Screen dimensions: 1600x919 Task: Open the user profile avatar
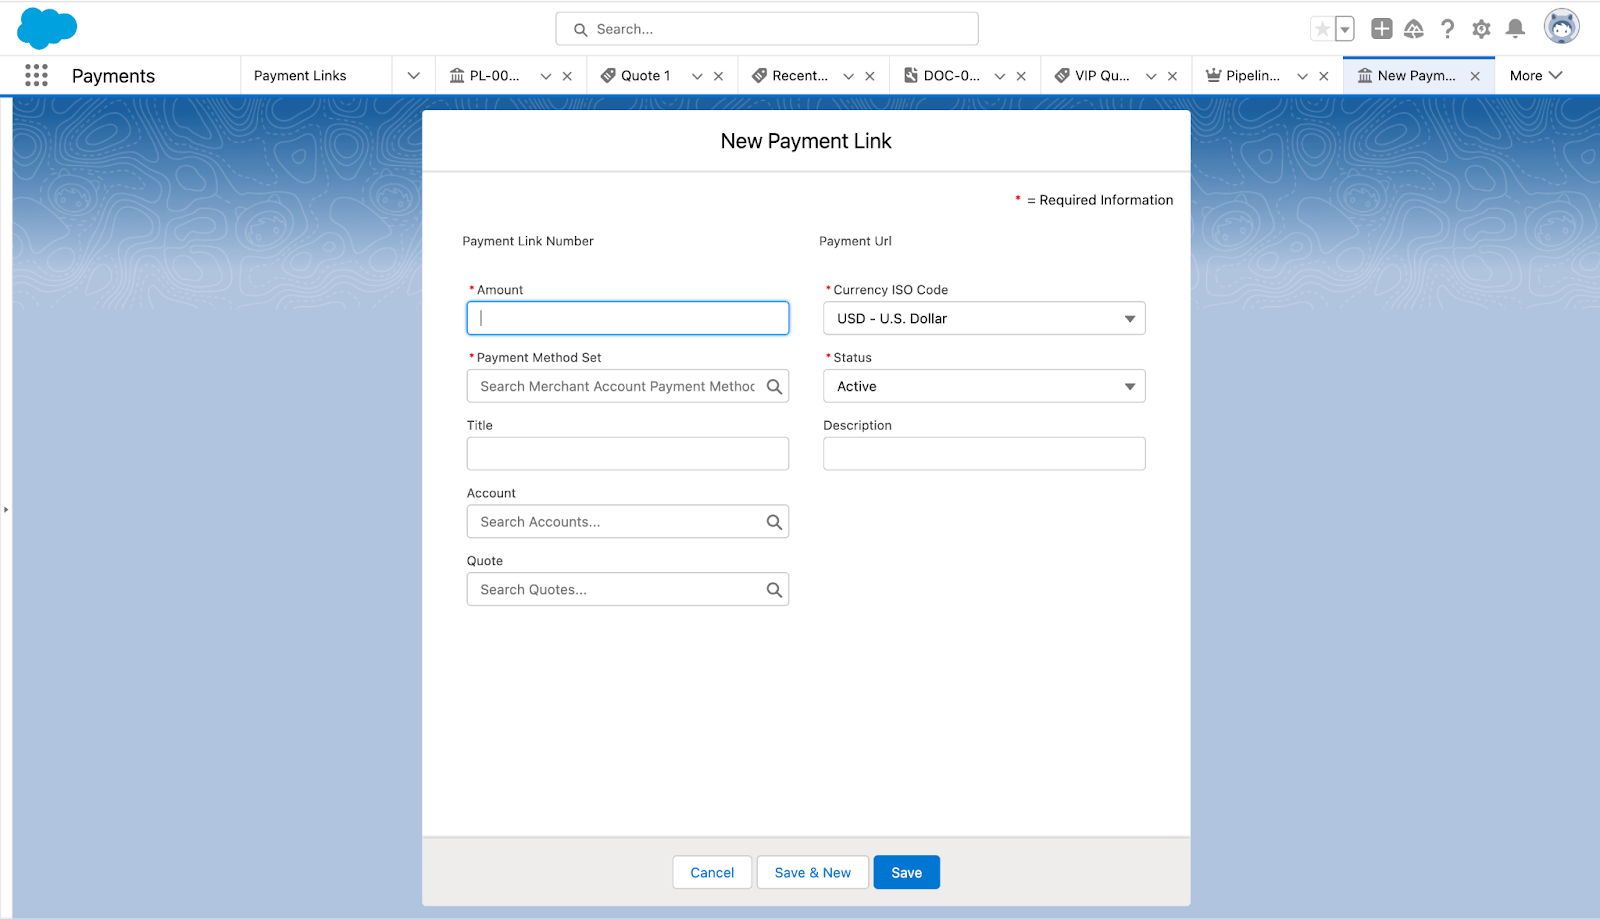click(x=1560, y=27)
